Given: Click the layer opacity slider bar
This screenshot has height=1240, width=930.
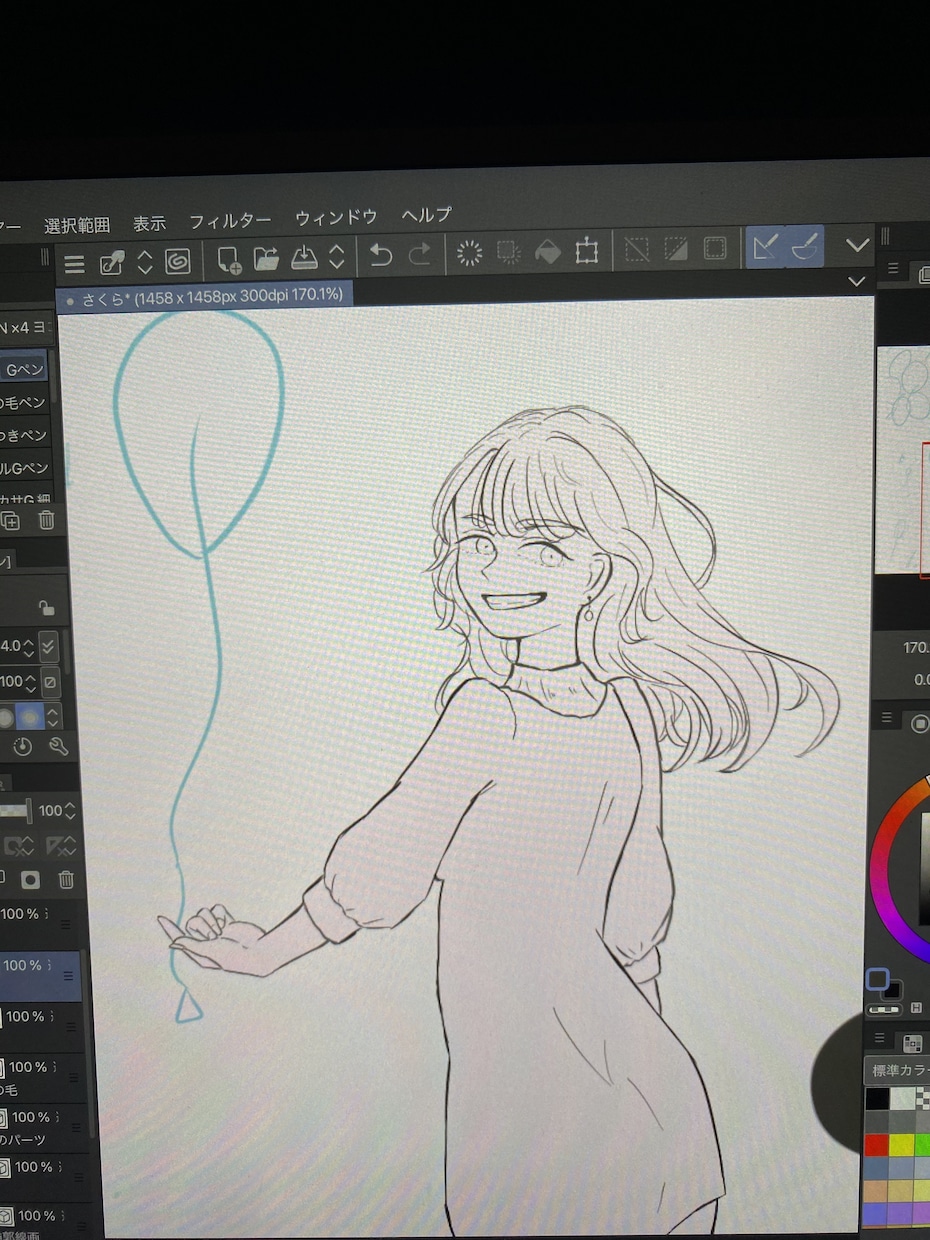Looking at the screenshot, I should click(x=15, y=810).
